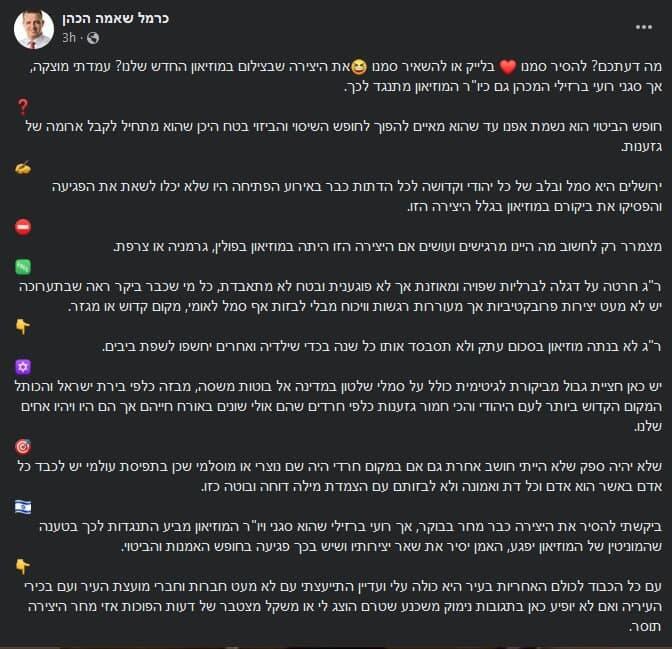Click the purple Star of David emoji
Image resolution: width=672 pixels, height=649 pixels.
[23, 367]
